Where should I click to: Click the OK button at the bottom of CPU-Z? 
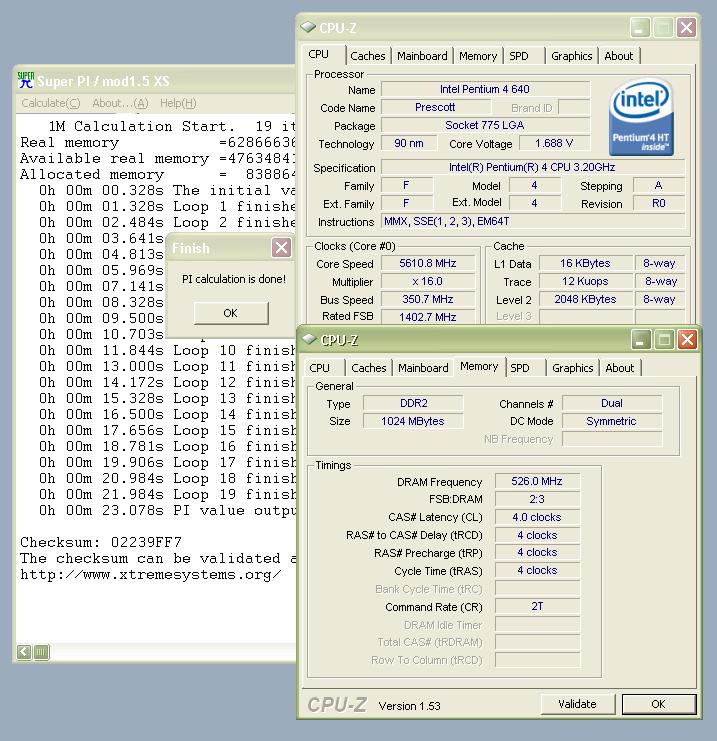(x=658, y=704)
